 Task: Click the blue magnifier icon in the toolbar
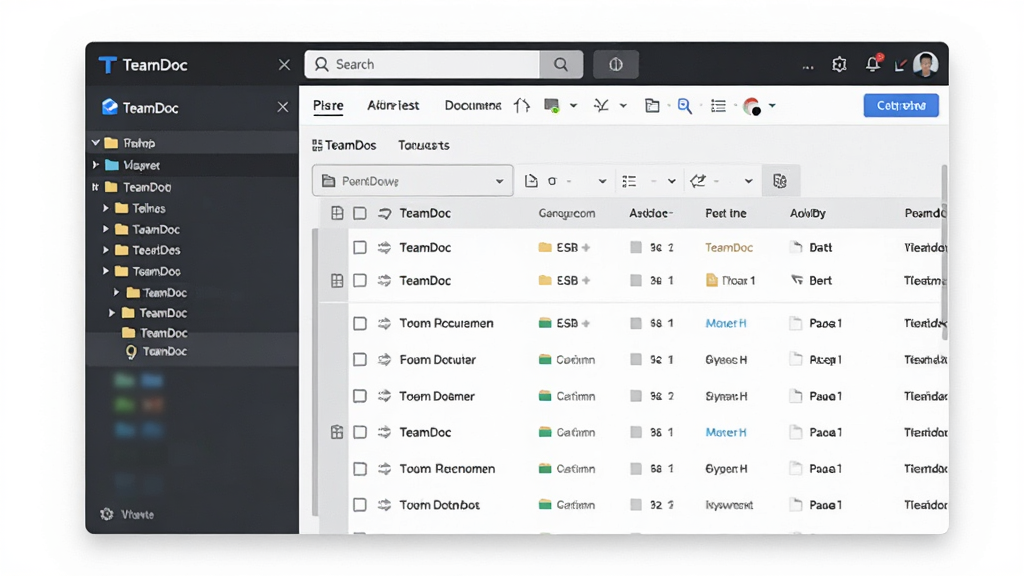[684, 106]
